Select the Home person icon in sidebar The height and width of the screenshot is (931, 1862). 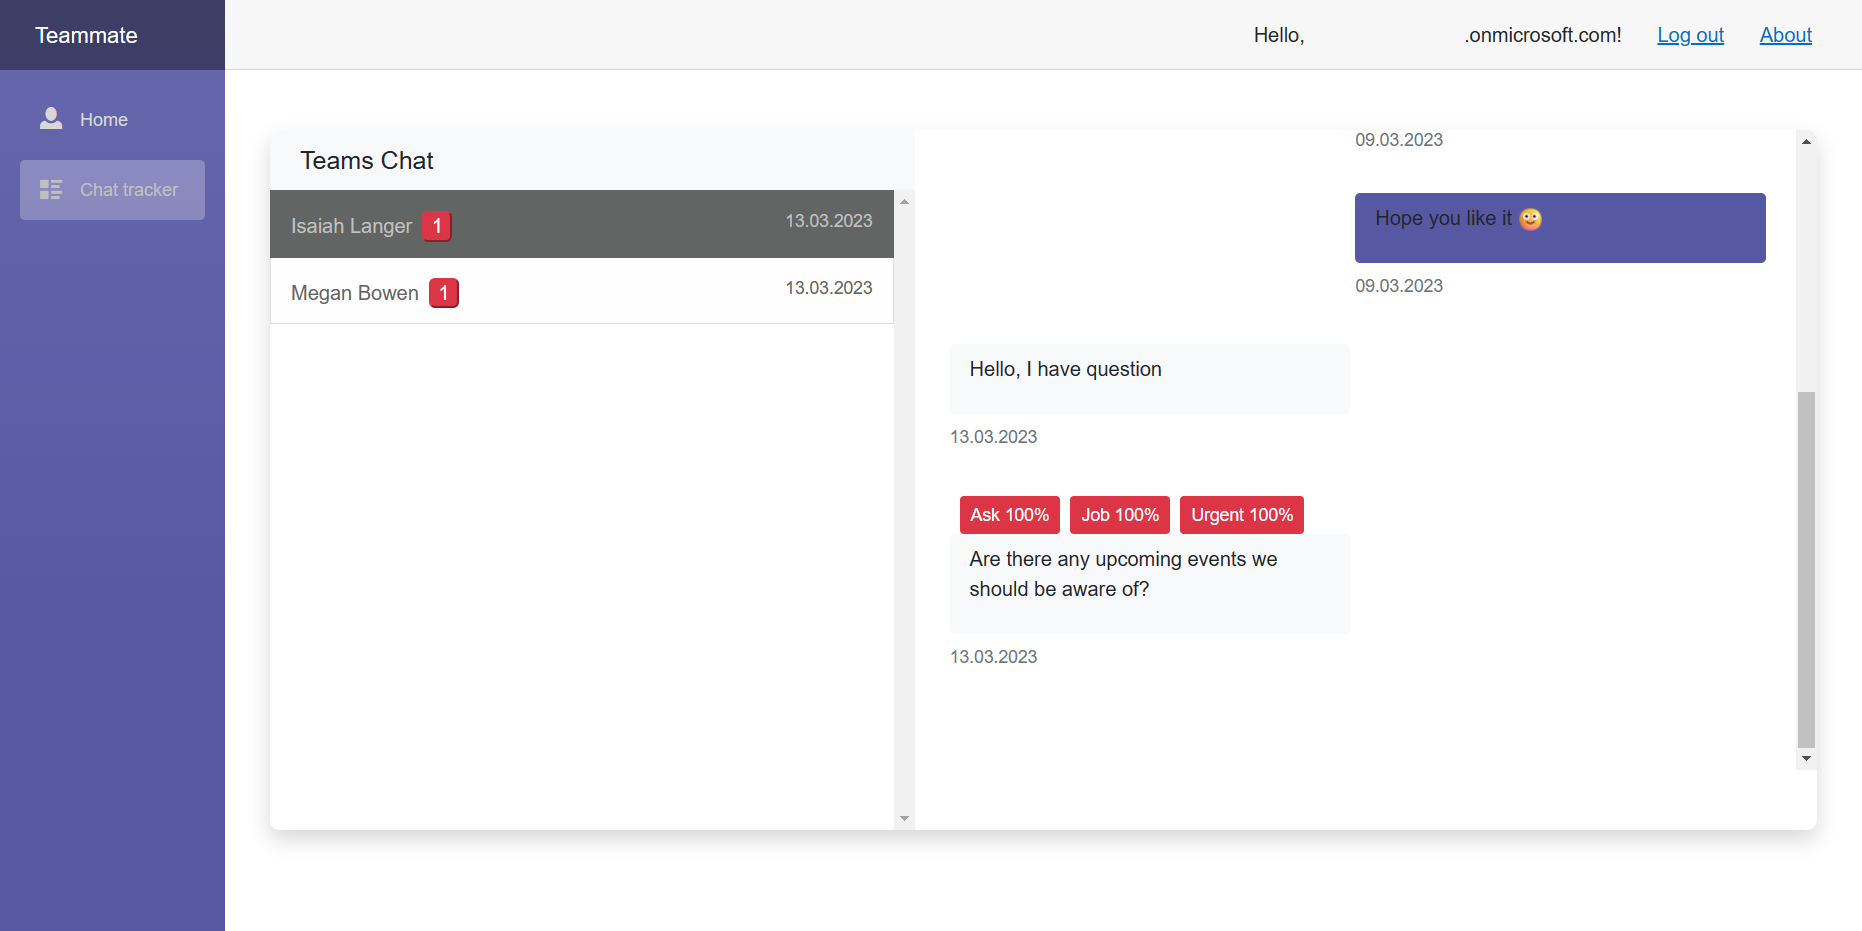pos(50,118)
